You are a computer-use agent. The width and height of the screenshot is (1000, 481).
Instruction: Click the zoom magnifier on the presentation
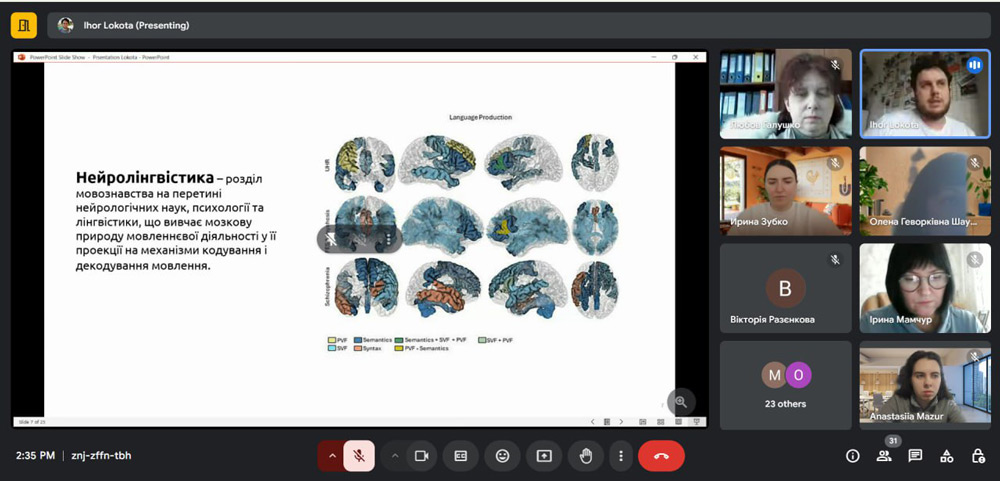[x=681, y=401]
